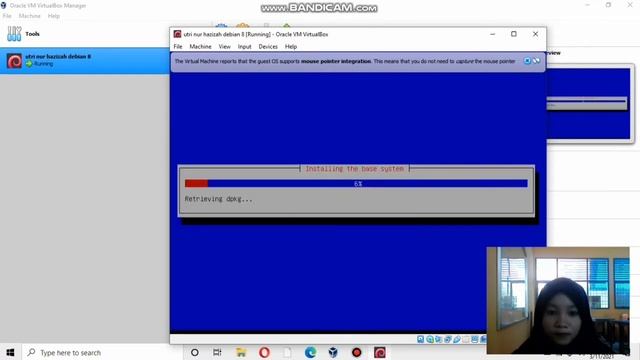Click the 'Retrieving dpkg...' status text

tap(218, 199)
